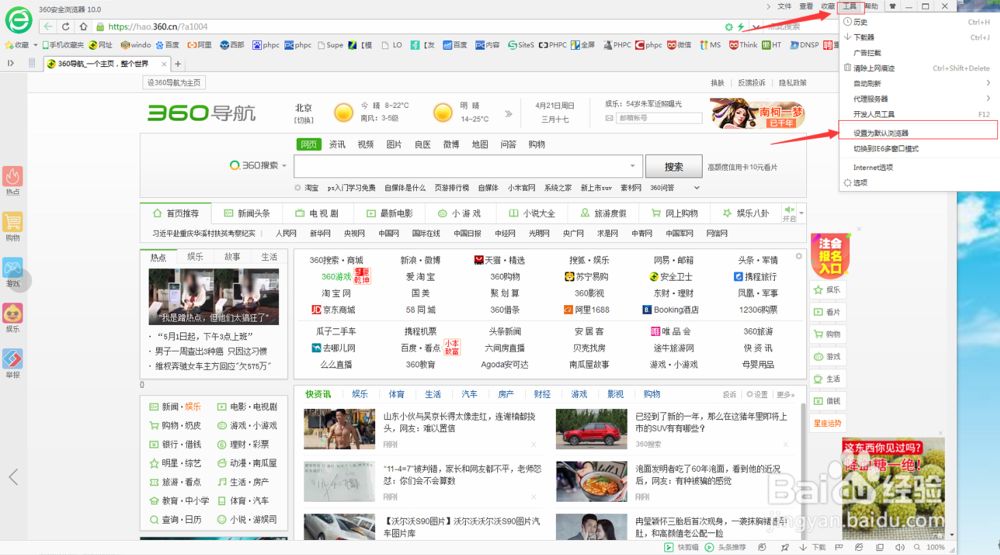The width and height of the screenshot is (1000, 555).
Task: Click in the 360 search input field
Action: pyautogui.click(x=467, y=166)
